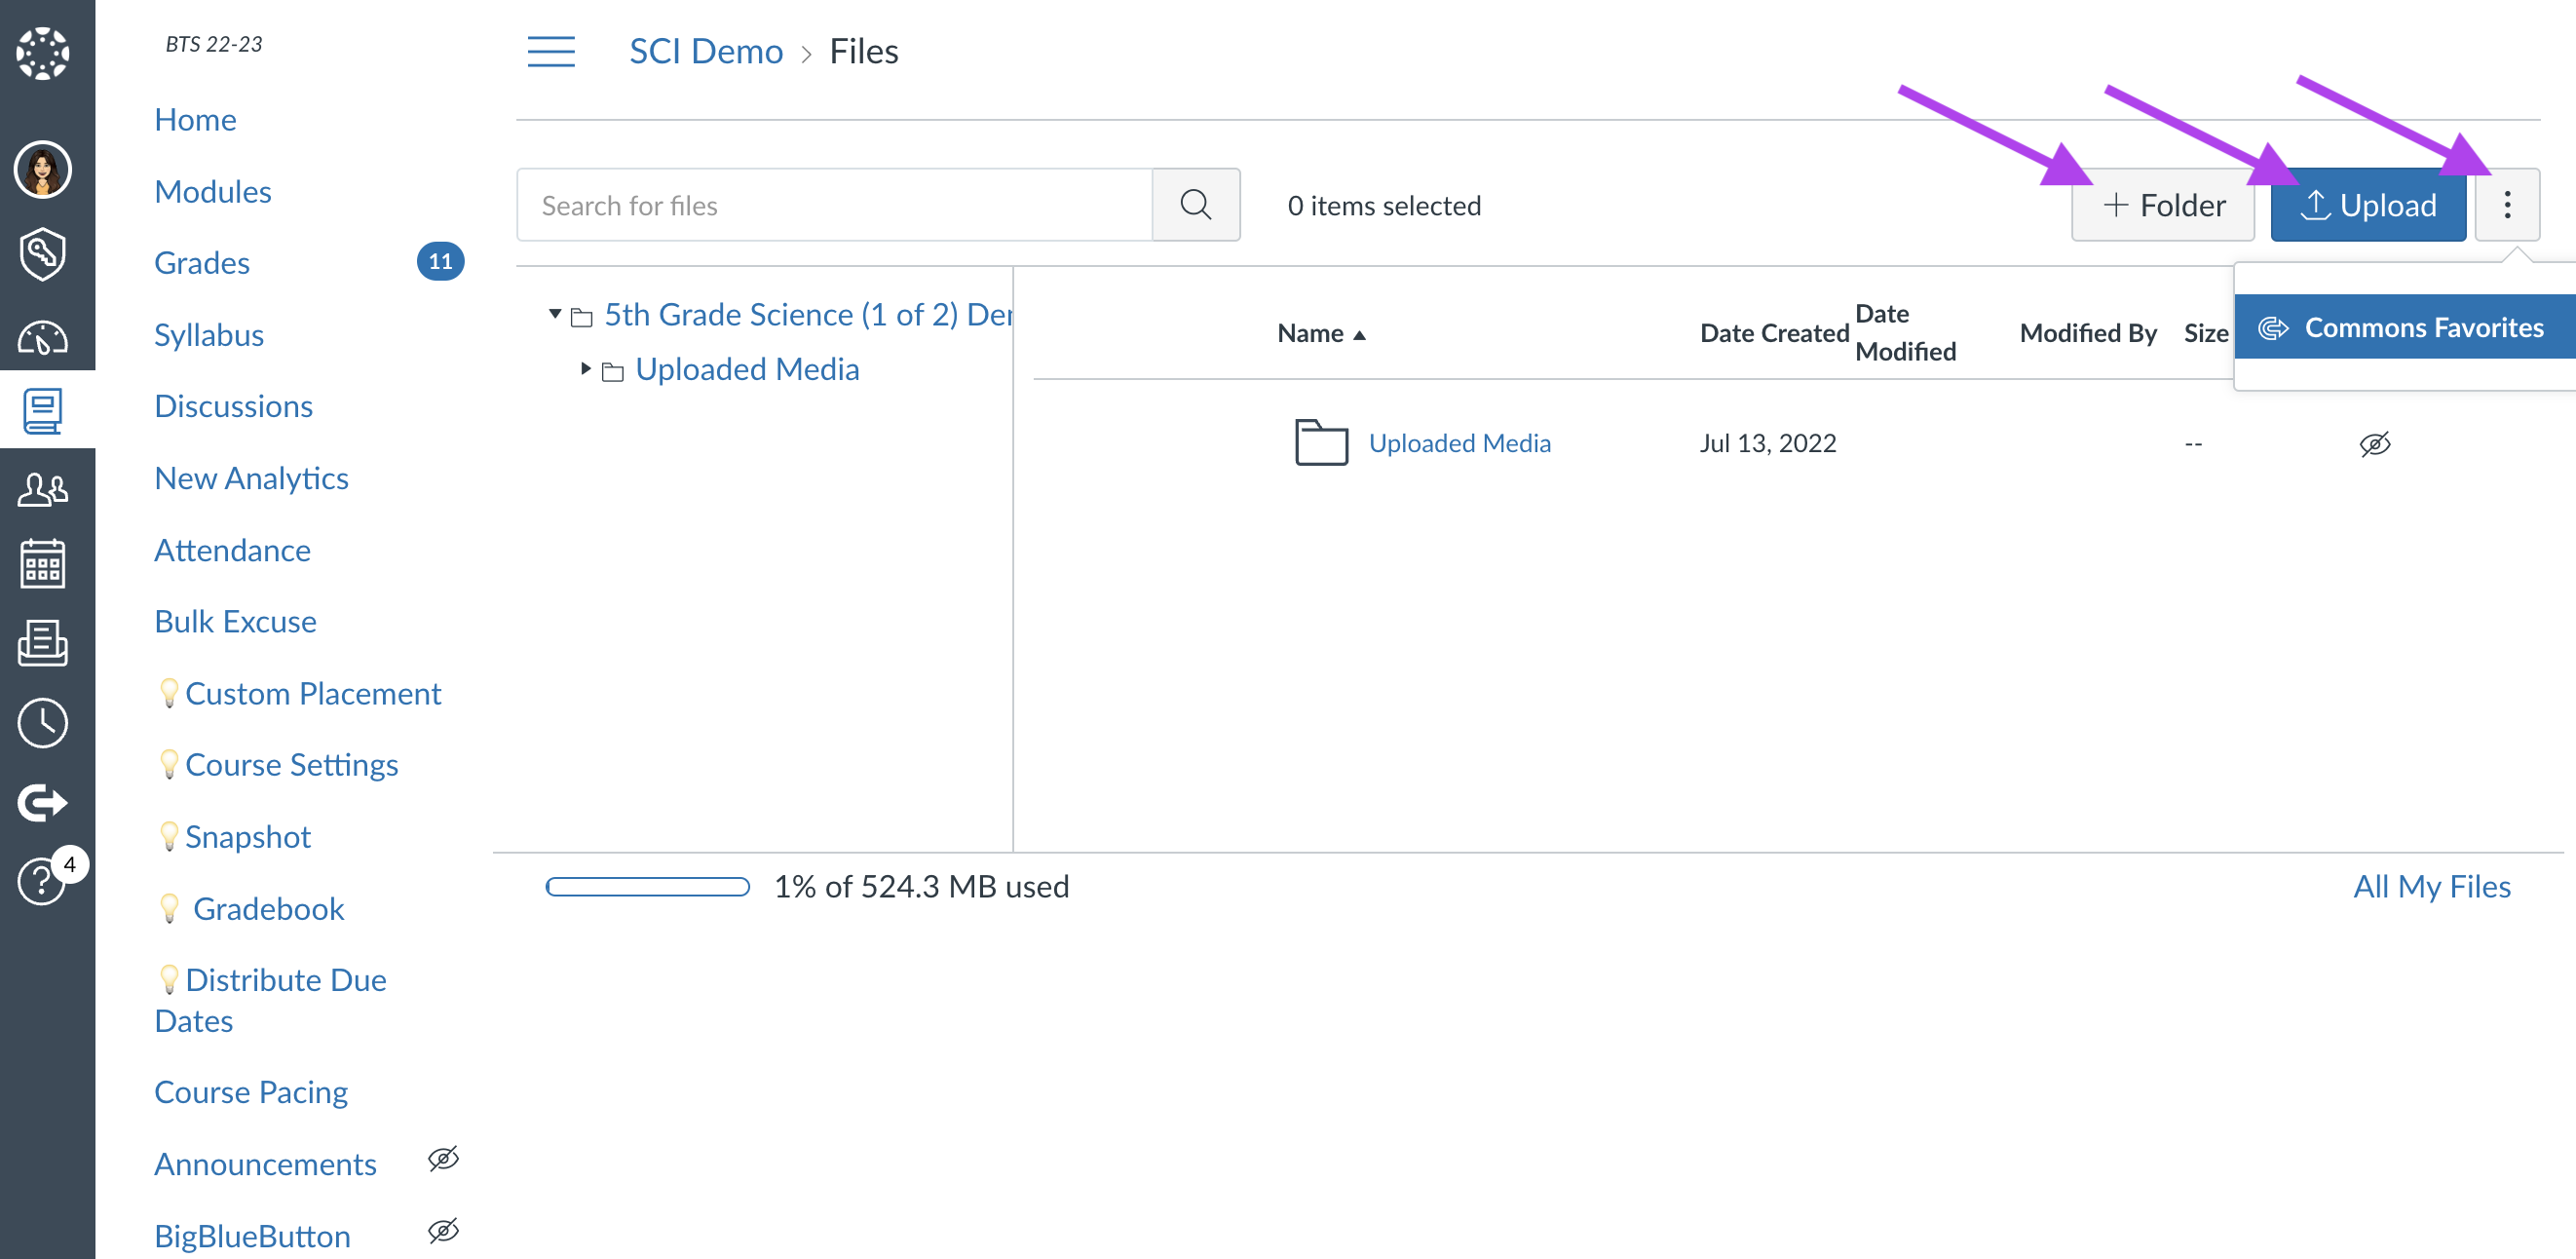Click the Upload button to add files
Image resolution: width=2576 pixels, height=1259 pixels.
[2369, 204]
